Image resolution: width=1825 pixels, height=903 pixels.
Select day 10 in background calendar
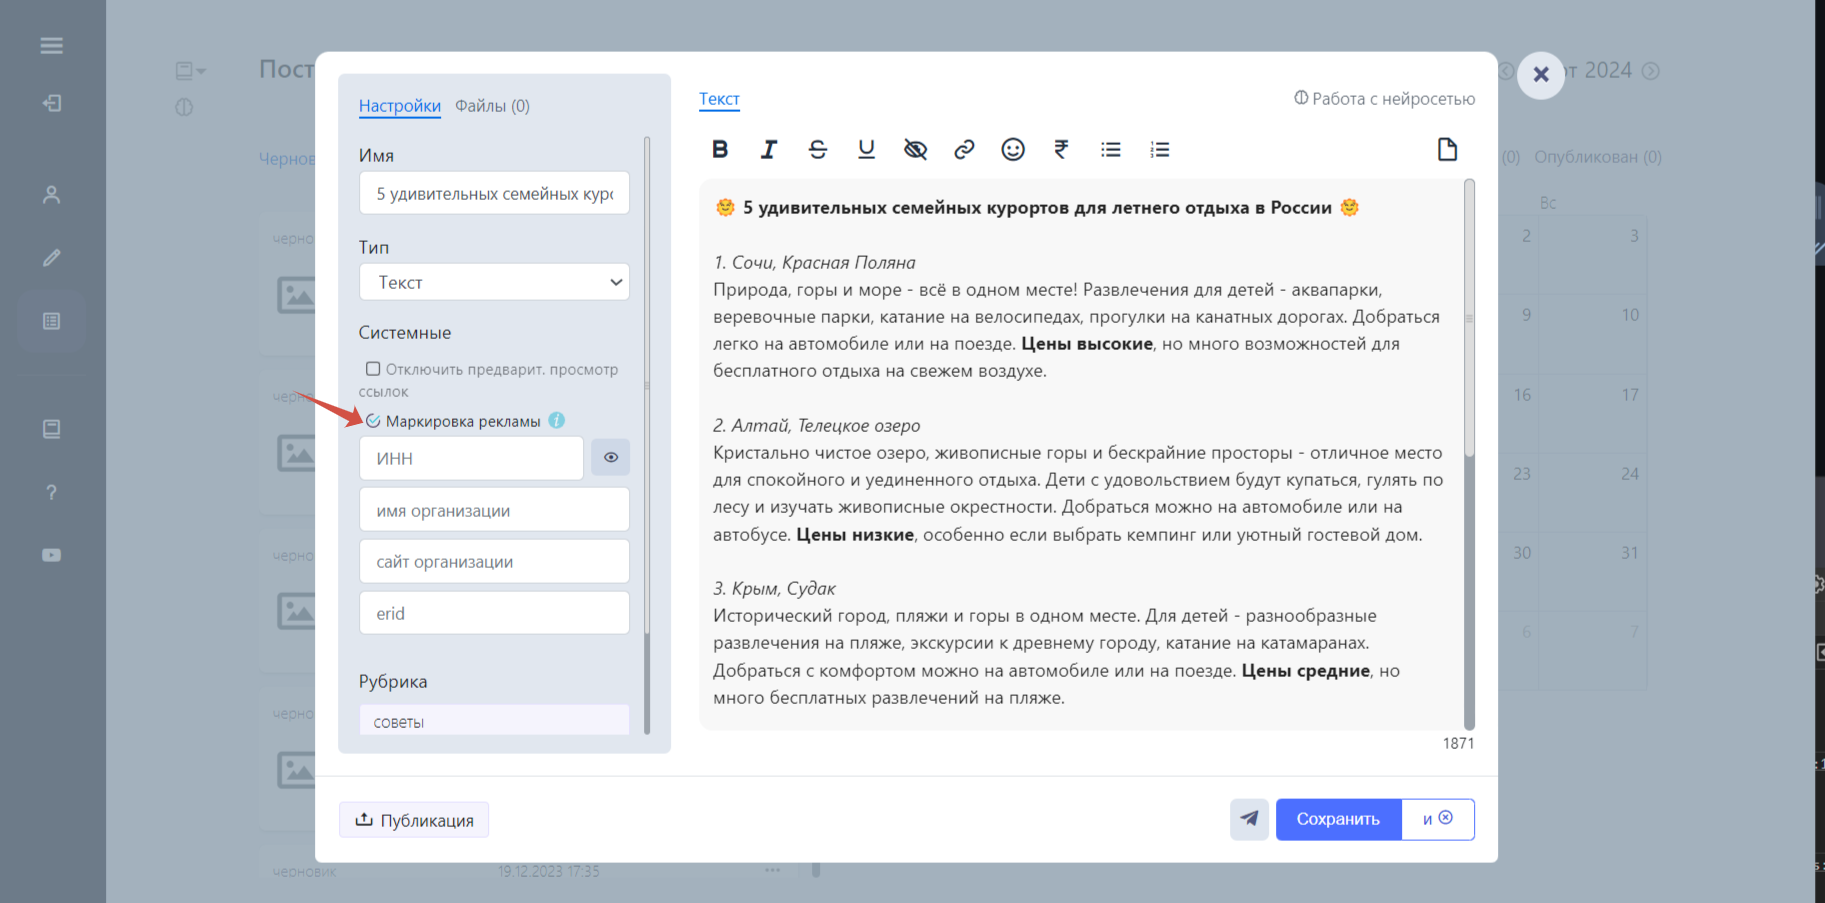pyautogui.click(x=1592, y=334)
